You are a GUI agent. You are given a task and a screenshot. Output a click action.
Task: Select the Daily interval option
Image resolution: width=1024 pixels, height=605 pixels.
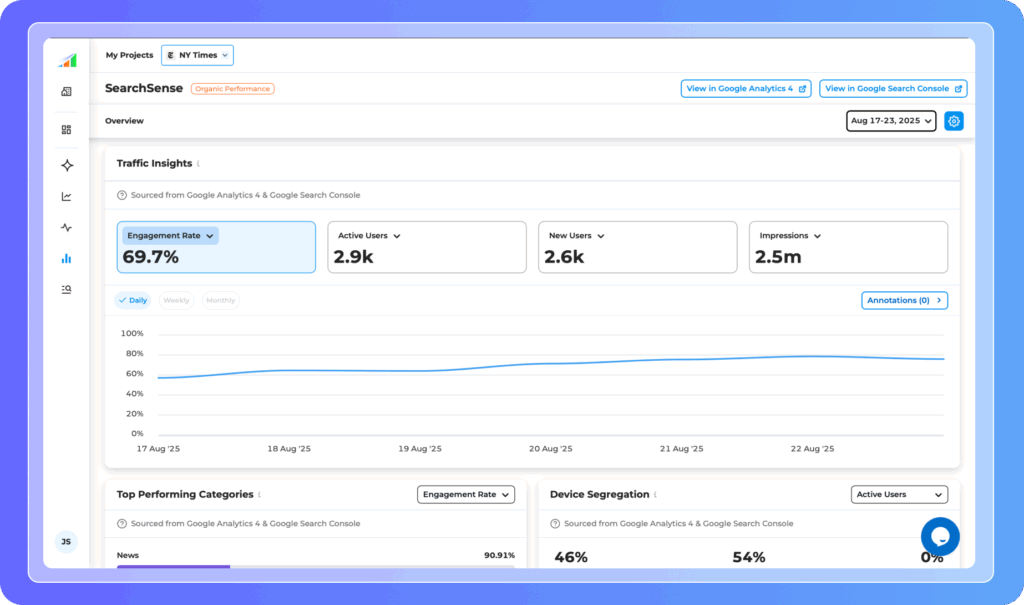coord(132,300)
